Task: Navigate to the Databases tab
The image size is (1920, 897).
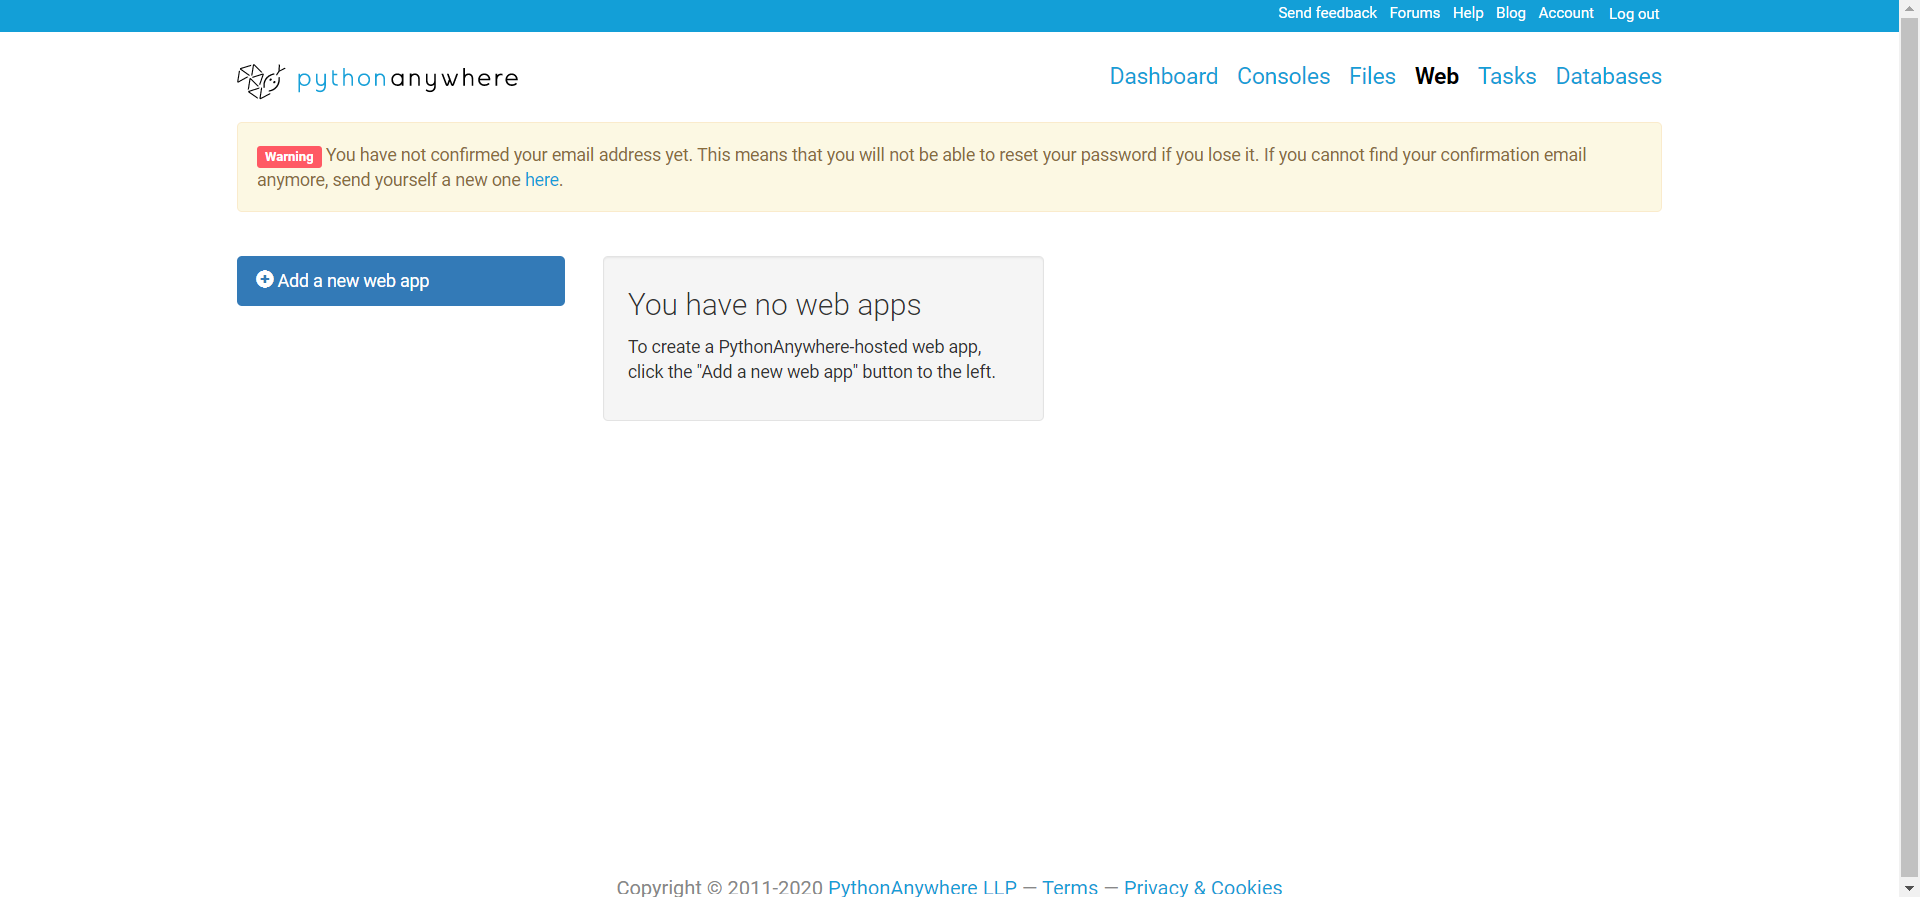Action: [x=1609, y=76]
